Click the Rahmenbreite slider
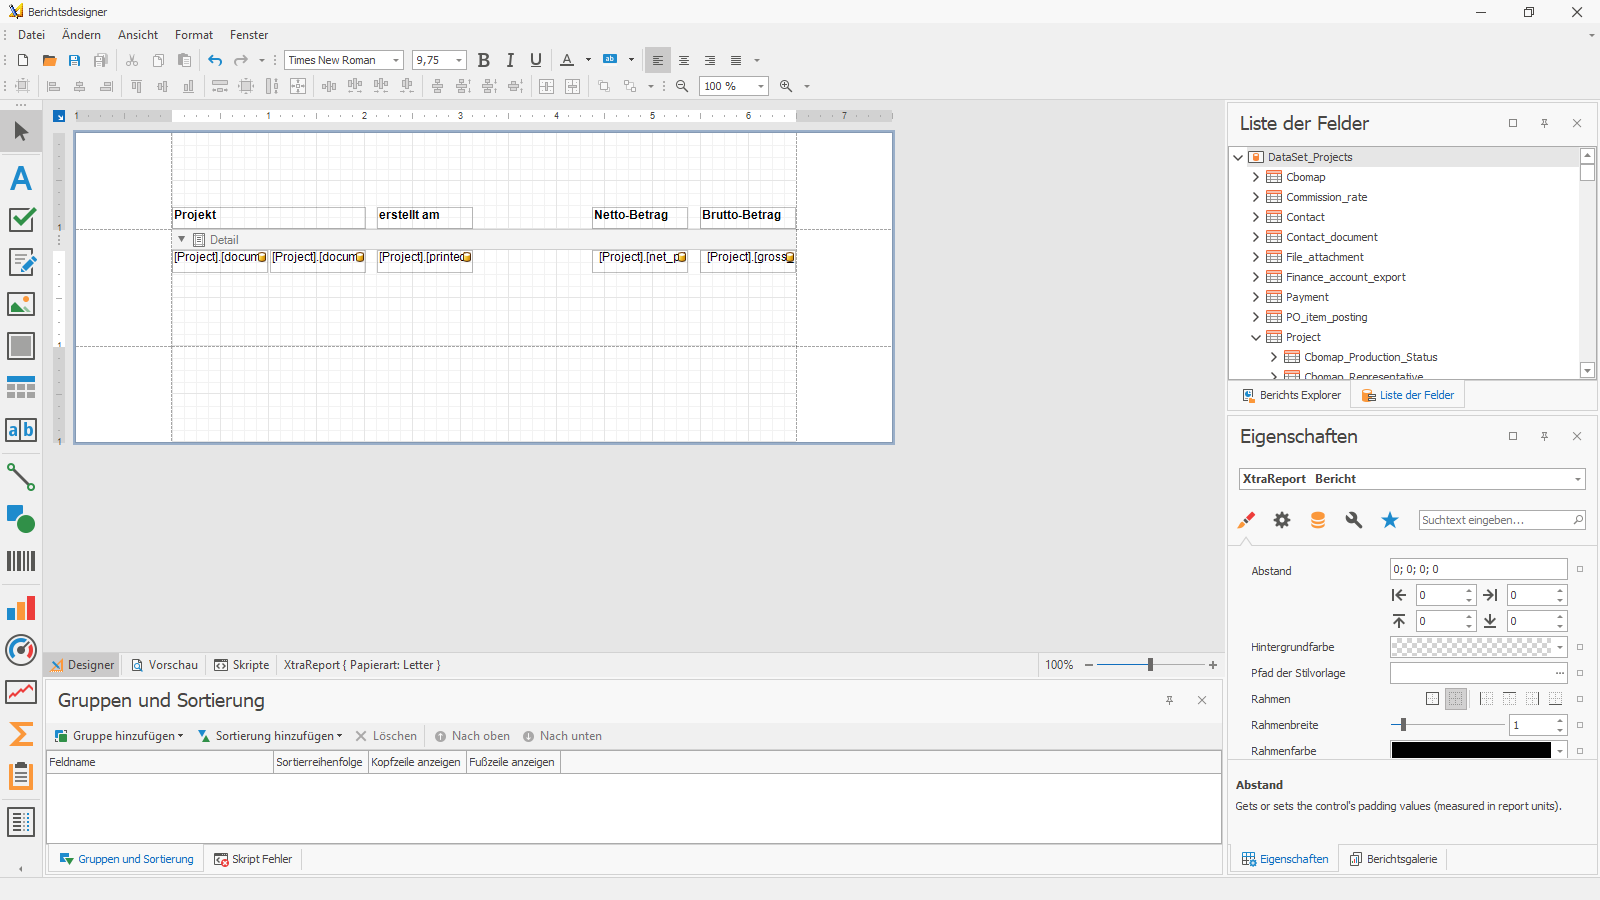Viewport: 1600px width, 900px height. [x=1447, y=725]
